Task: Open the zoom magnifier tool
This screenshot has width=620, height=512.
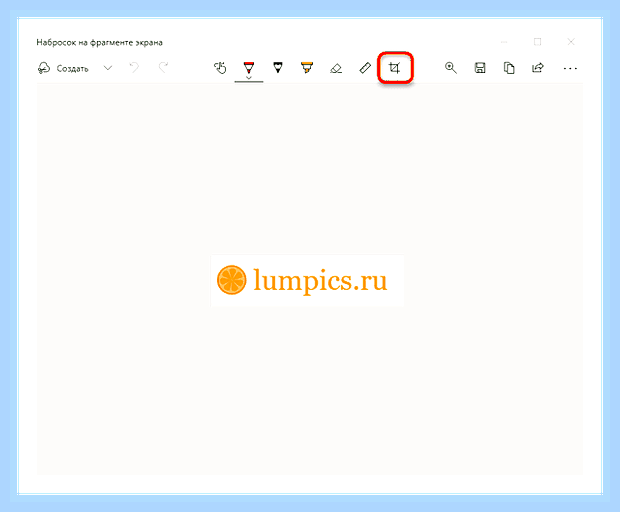Action: click(451, 68)
